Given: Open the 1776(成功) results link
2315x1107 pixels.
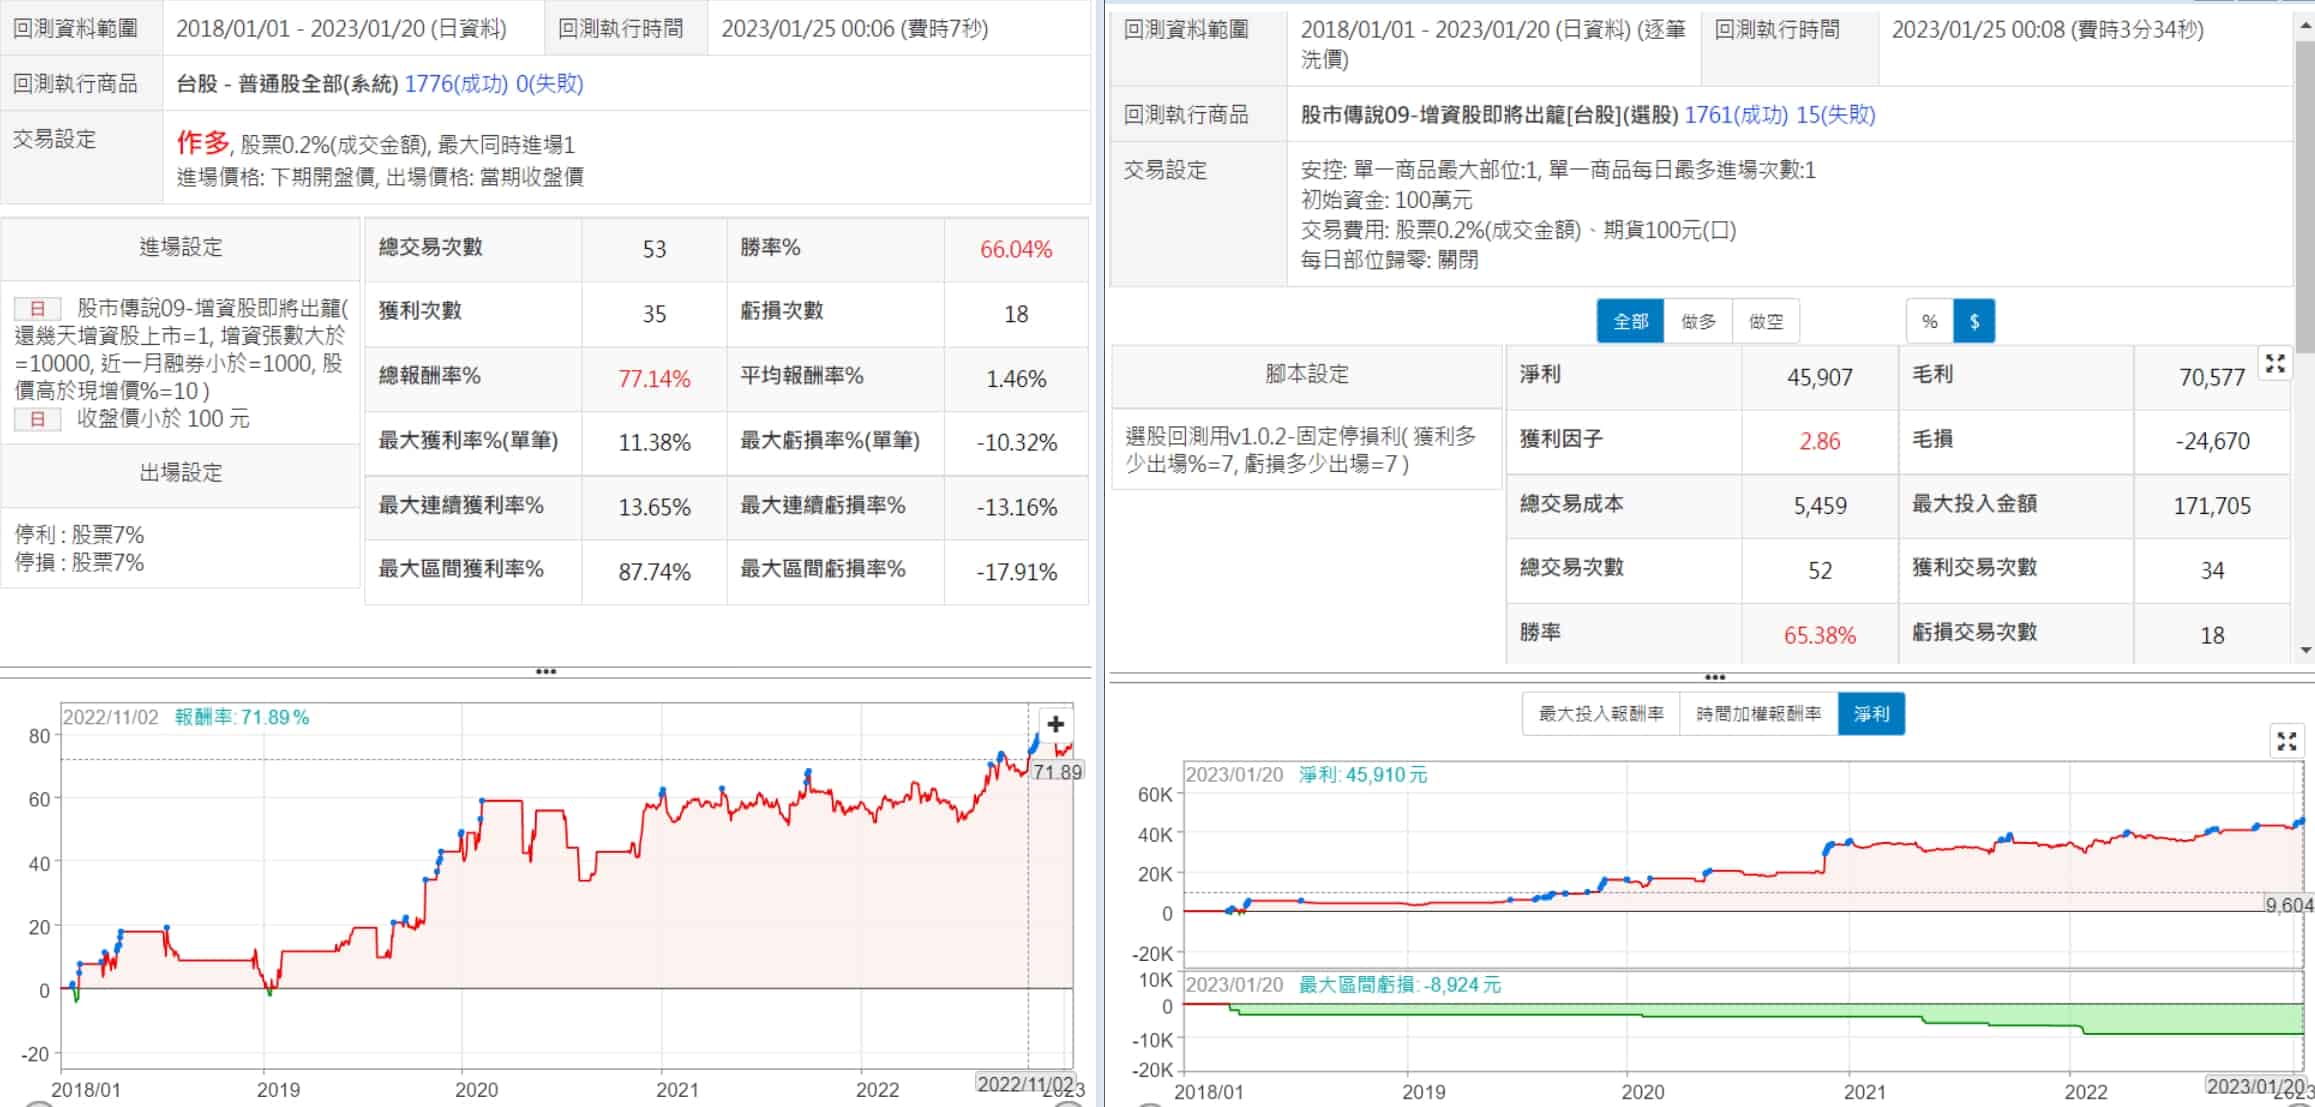Looking at the screenshot, I should tap(456, 84).
